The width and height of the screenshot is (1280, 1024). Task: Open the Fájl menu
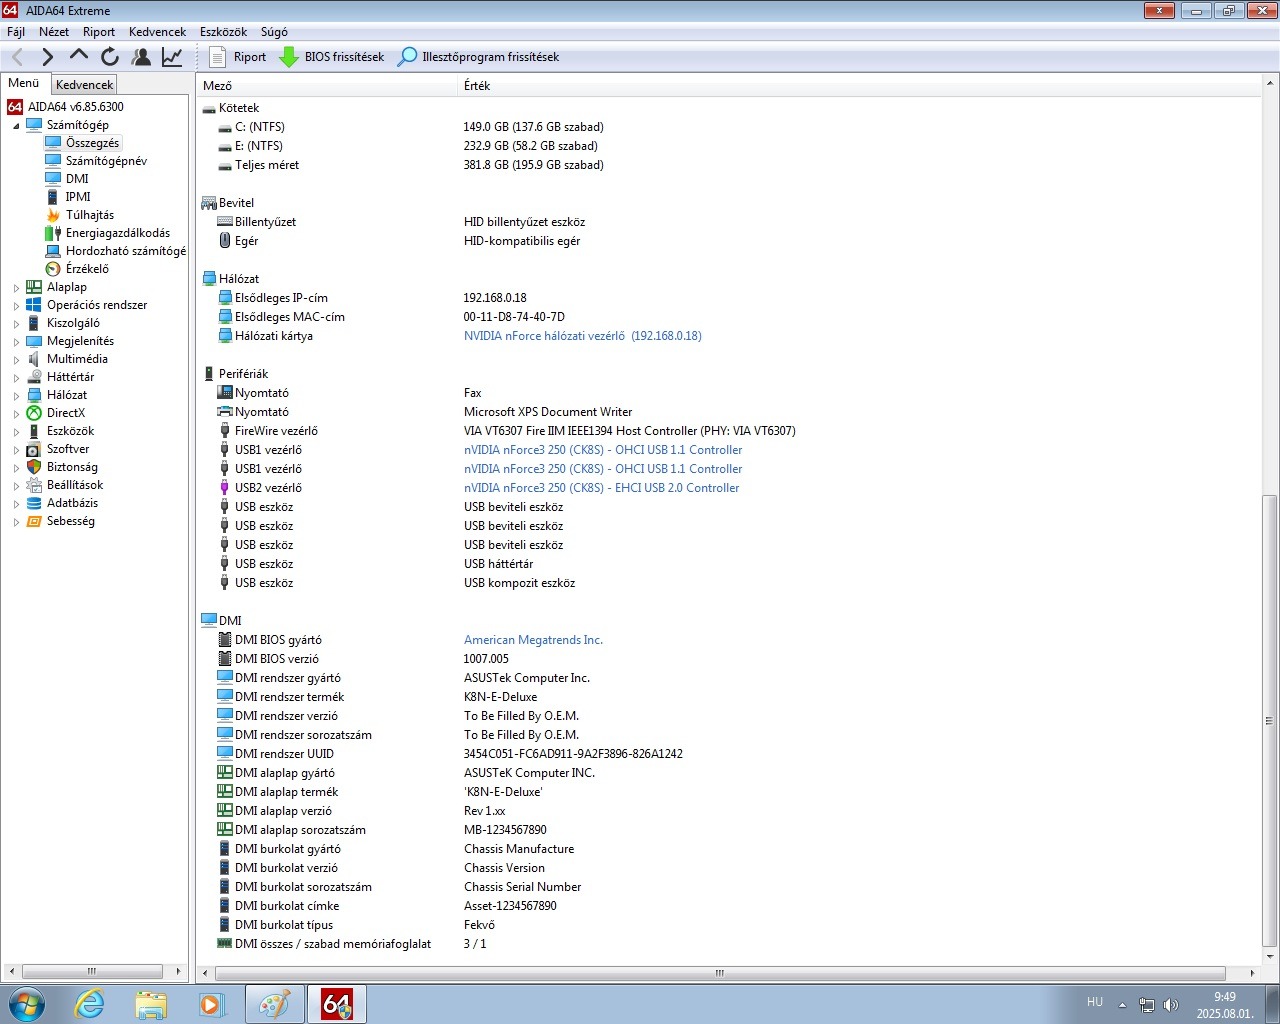pyautogui.click(x=16, y=32)
